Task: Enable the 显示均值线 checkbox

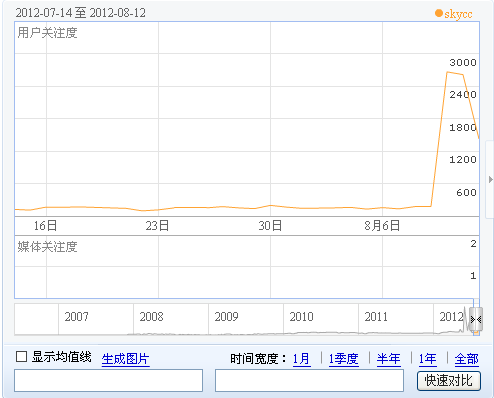Action: click(x=21, y=357)
